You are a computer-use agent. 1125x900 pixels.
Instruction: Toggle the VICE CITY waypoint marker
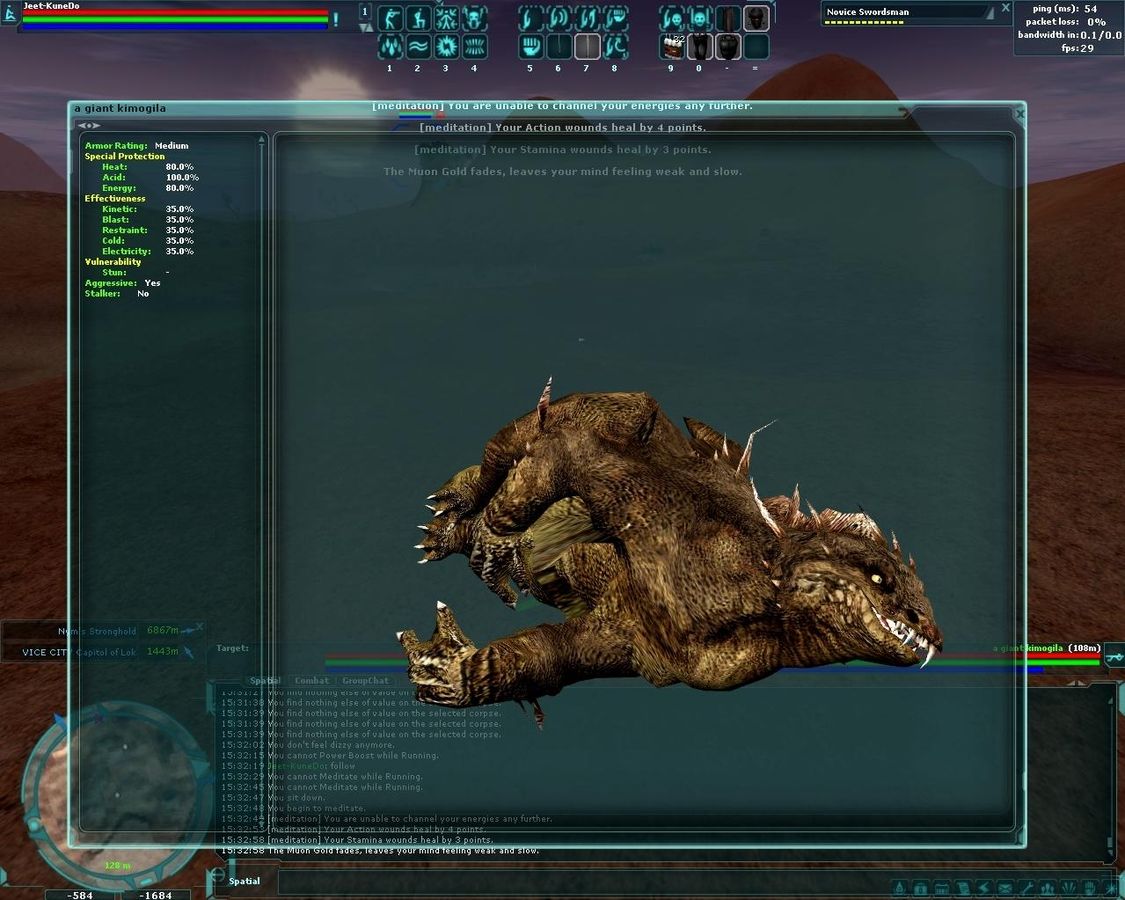(x=188, y=652)
